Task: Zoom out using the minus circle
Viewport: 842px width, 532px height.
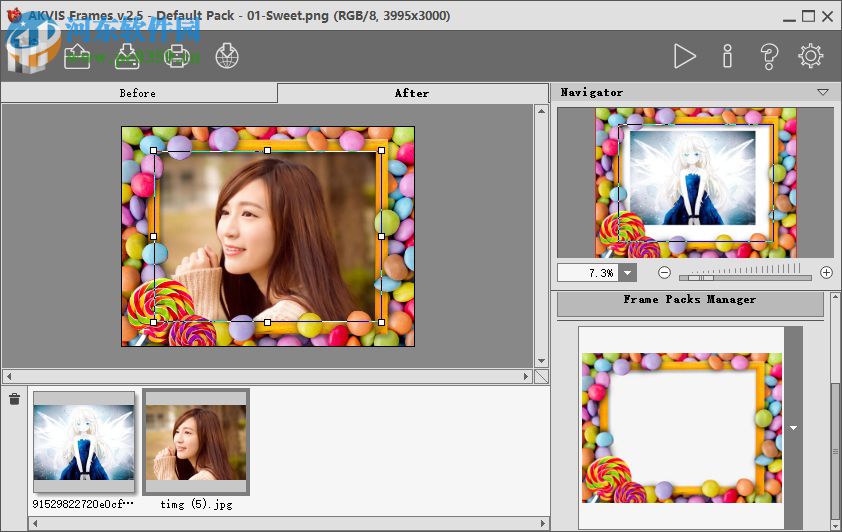Action: click(x=665, y=272)
